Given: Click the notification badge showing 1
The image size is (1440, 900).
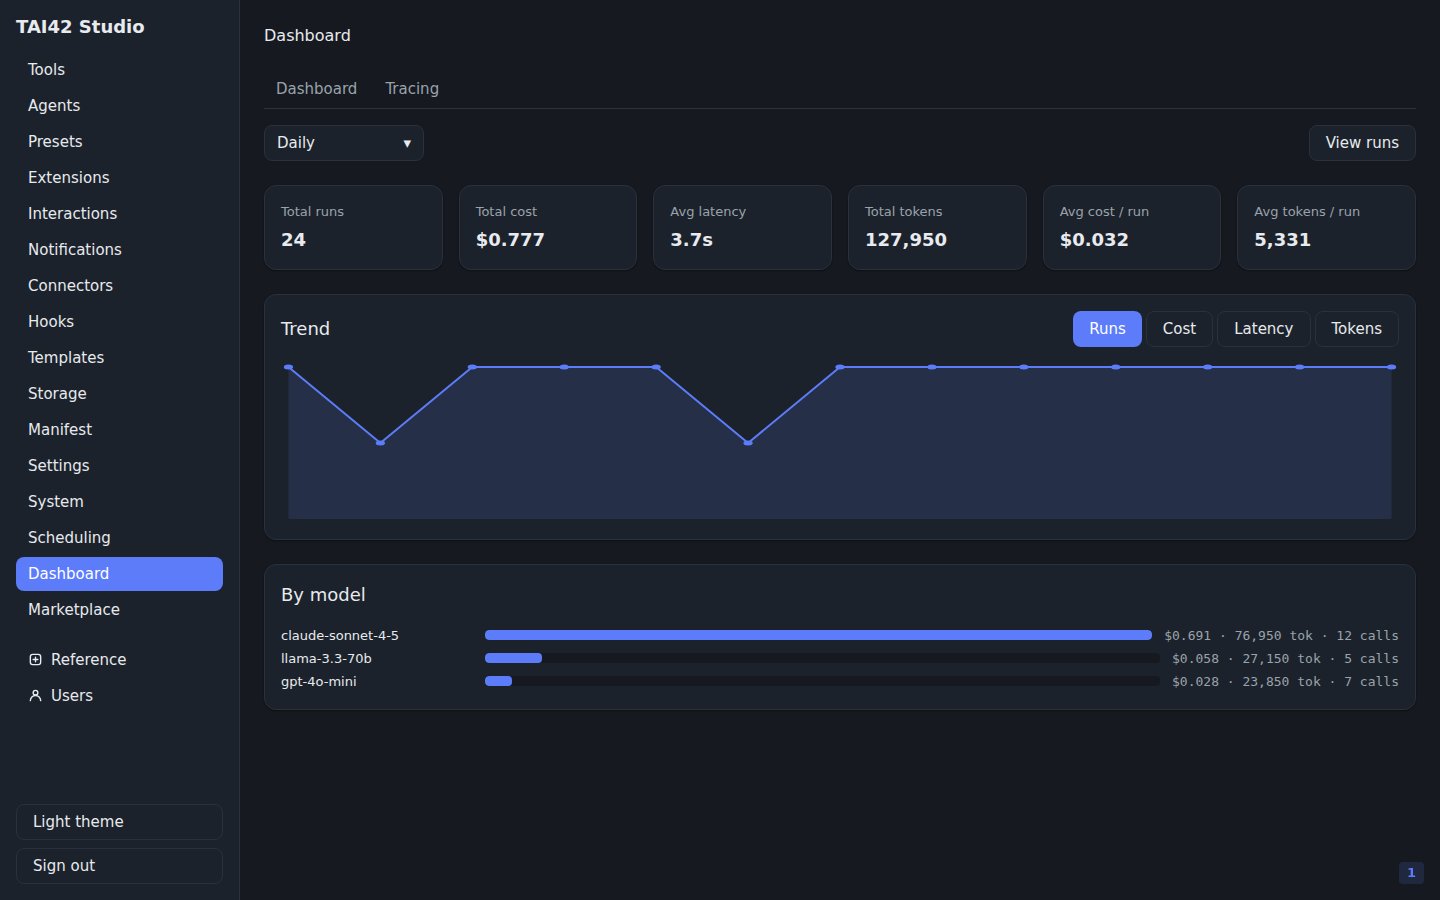Looking at the screenshot, I should coord(1411,873).
